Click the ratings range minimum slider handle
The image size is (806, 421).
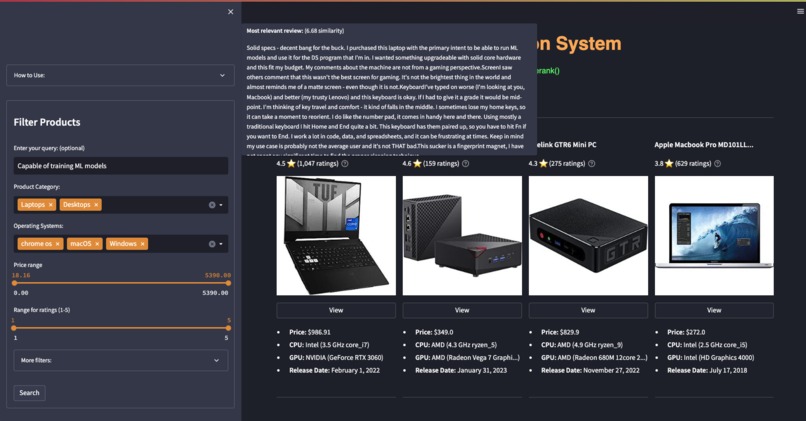[14, 328]
